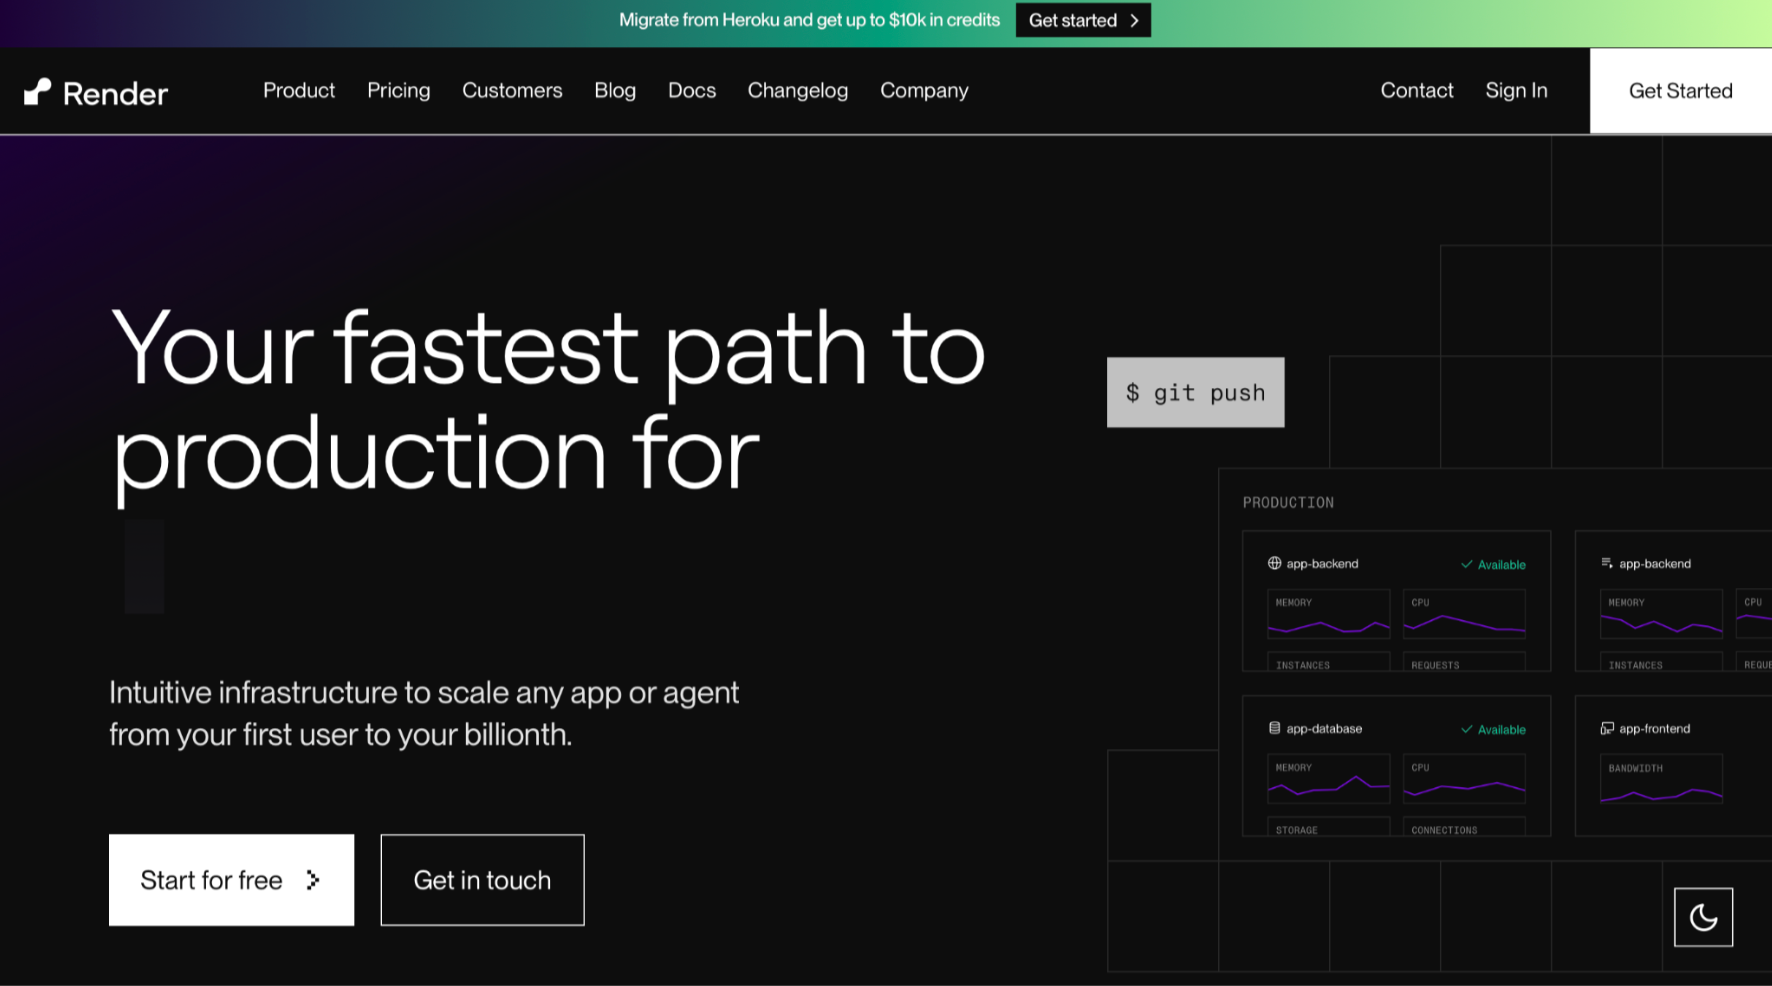Click the database icon beside app-database

[1274, 728]
